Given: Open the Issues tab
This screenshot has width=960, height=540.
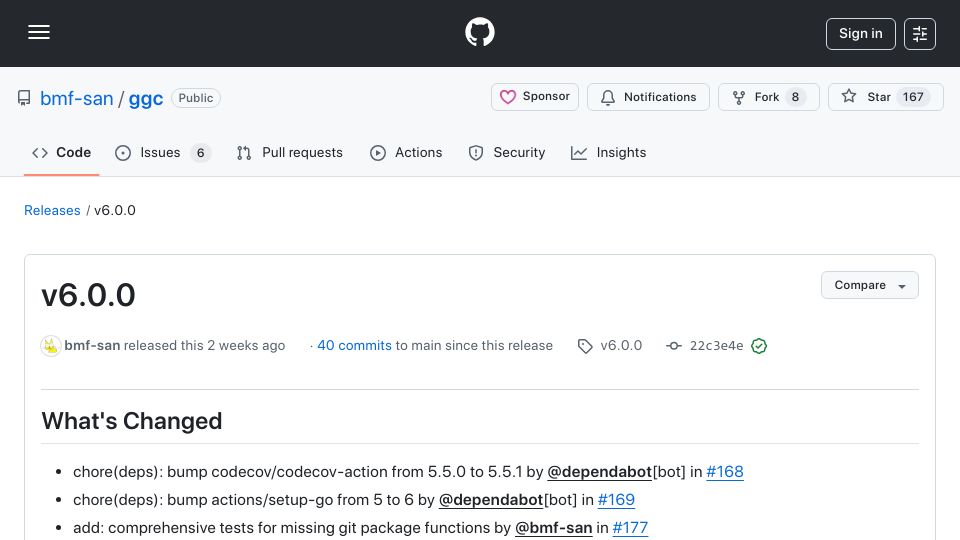Looking at the screenshot, I should [162, 152].
